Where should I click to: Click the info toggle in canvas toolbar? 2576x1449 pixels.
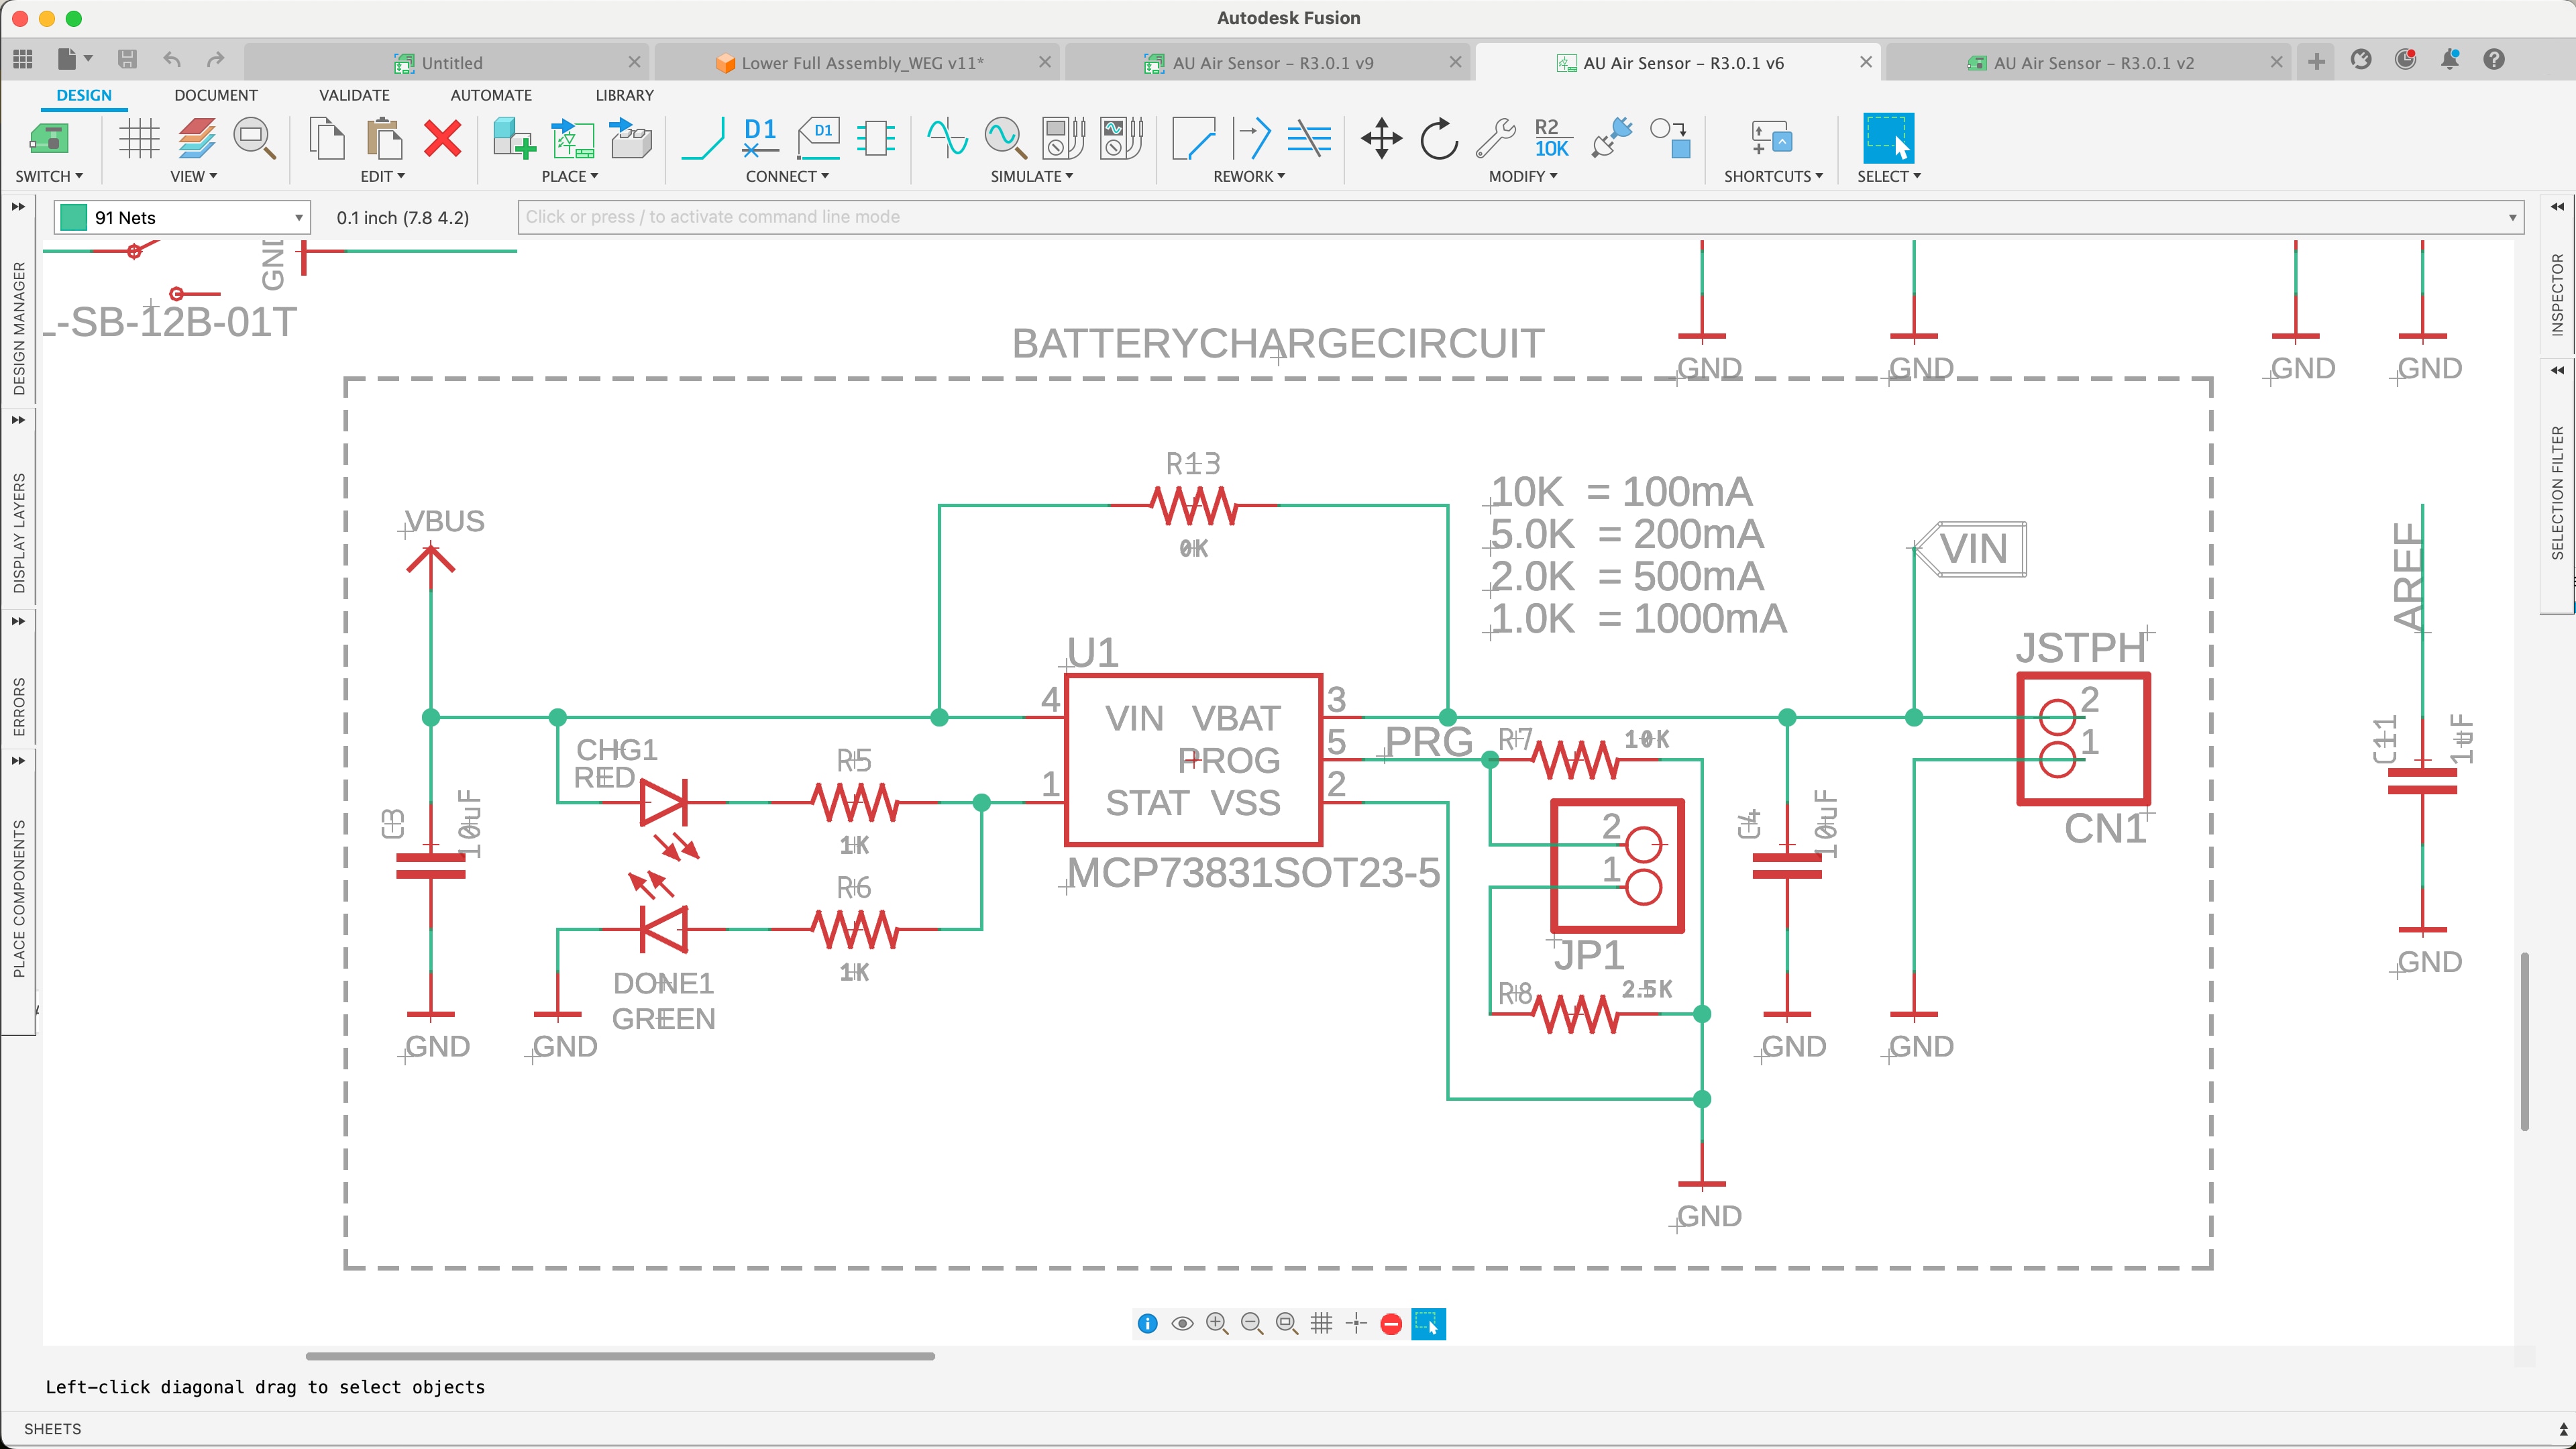(1148, 1323)
